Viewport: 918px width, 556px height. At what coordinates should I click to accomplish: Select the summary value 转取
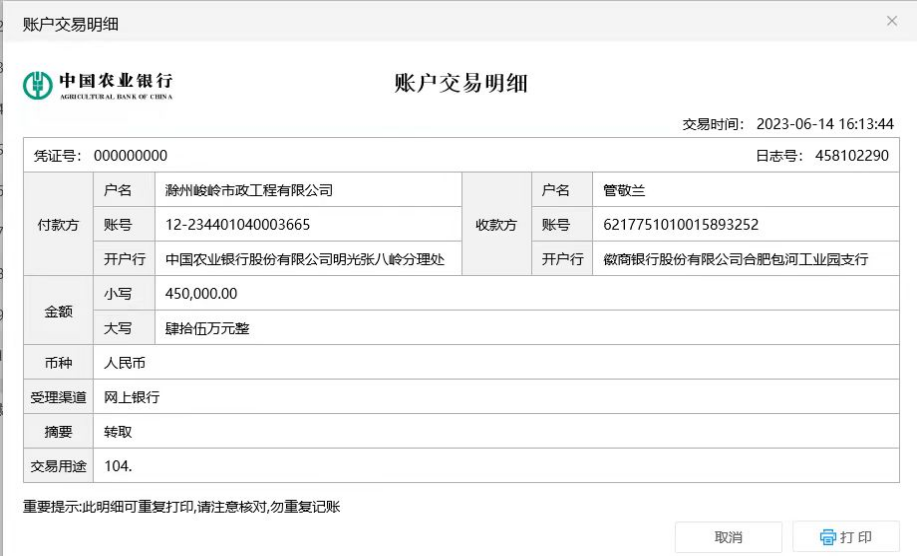(118, 432)
